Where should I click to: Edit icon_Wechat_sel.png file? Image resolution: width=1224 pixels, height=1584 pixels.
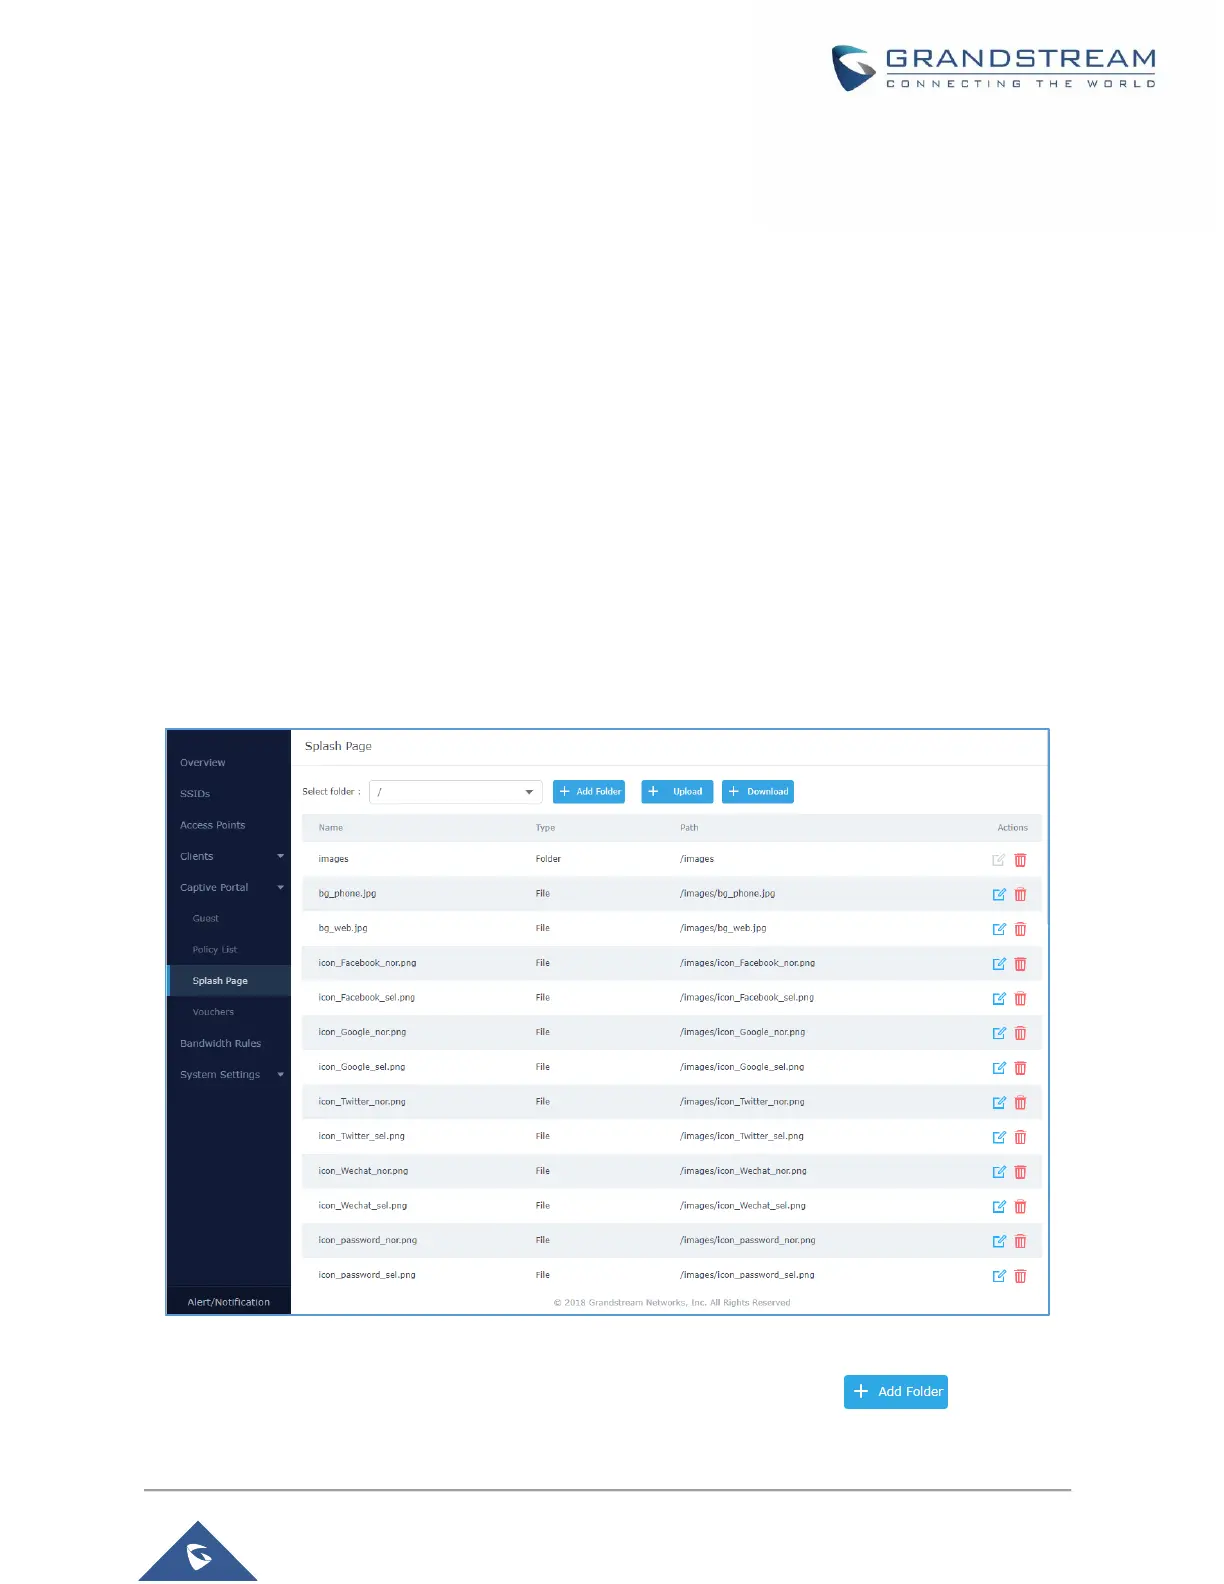pos(998,1207)
